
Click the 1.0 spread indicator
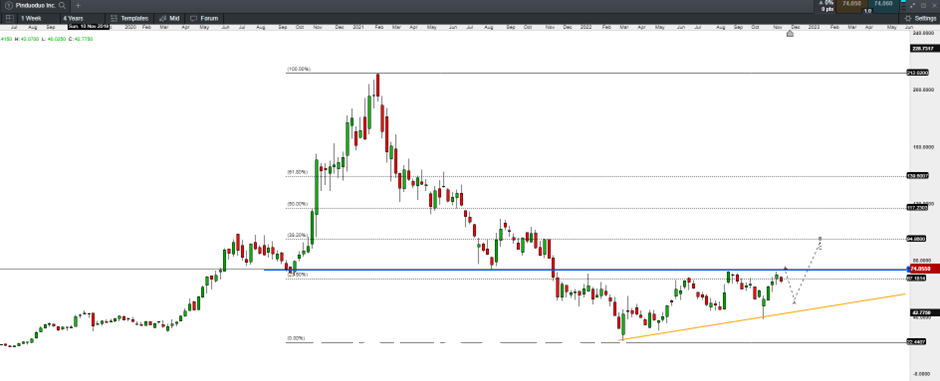867,11
